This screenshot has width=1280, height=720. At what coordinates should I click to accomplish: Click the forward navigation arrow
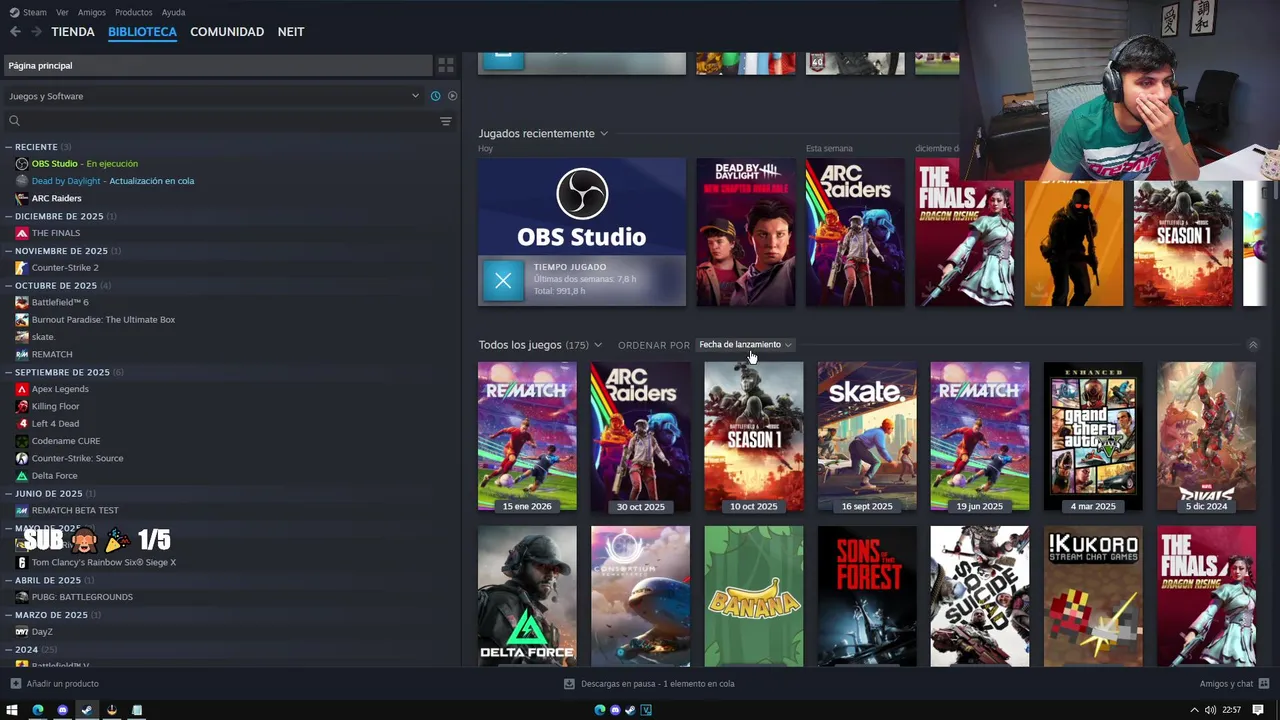point(36,32)
